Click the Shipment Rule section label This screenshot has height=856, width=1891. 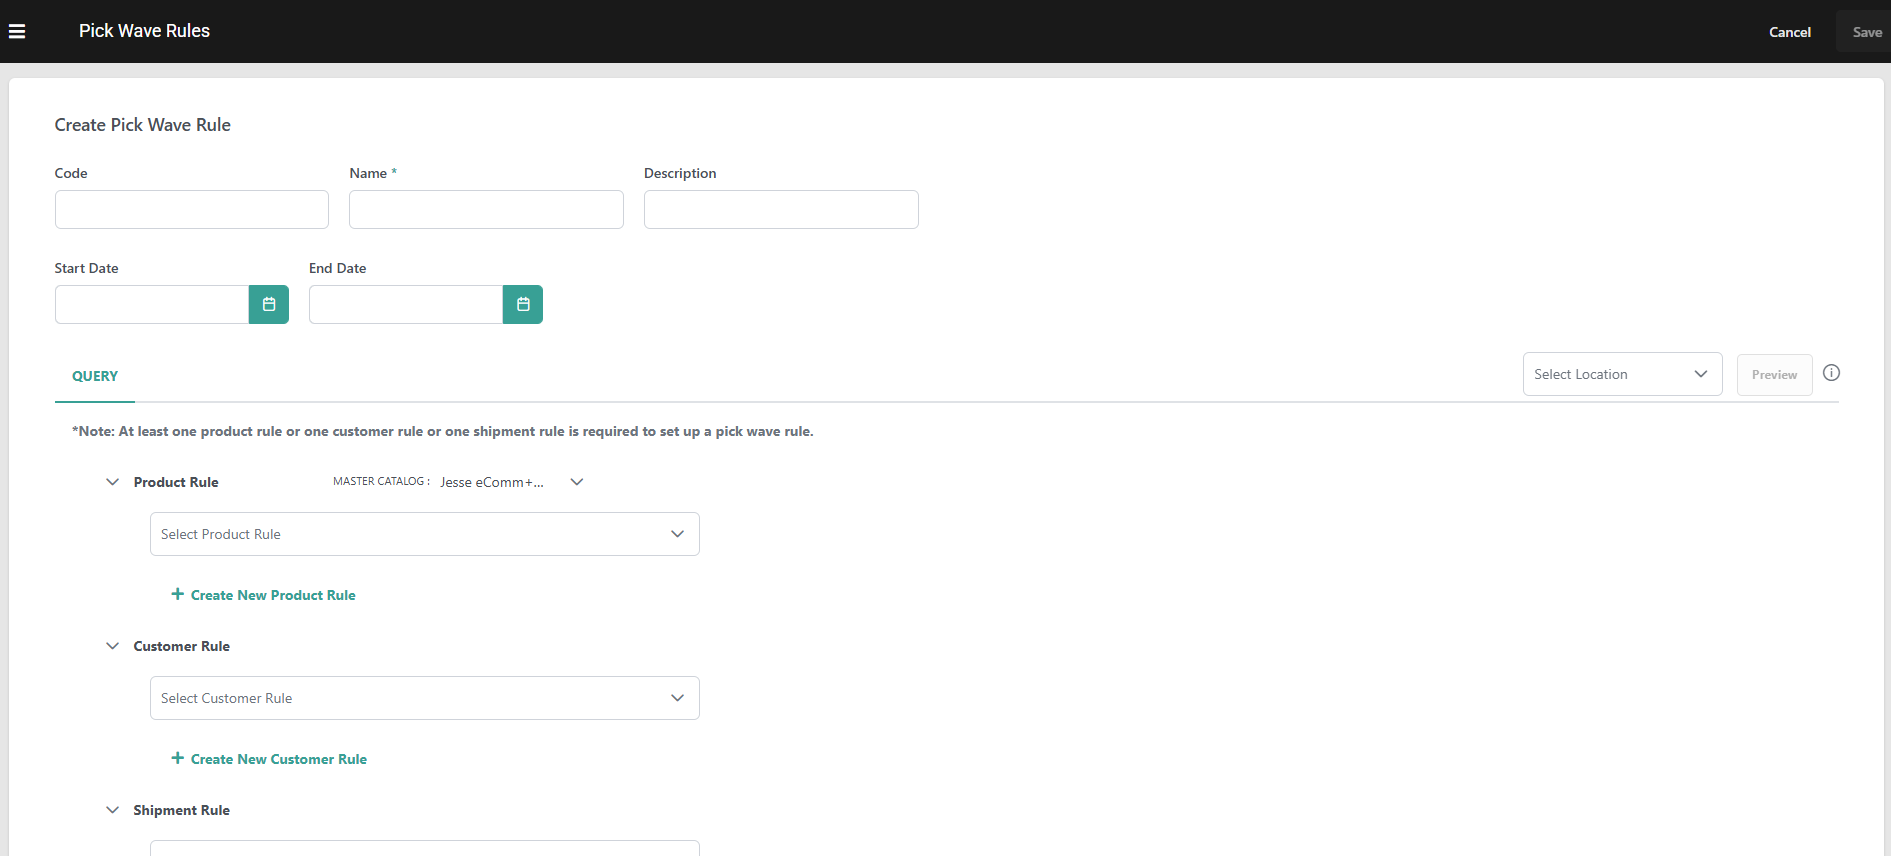click(182, 810)
